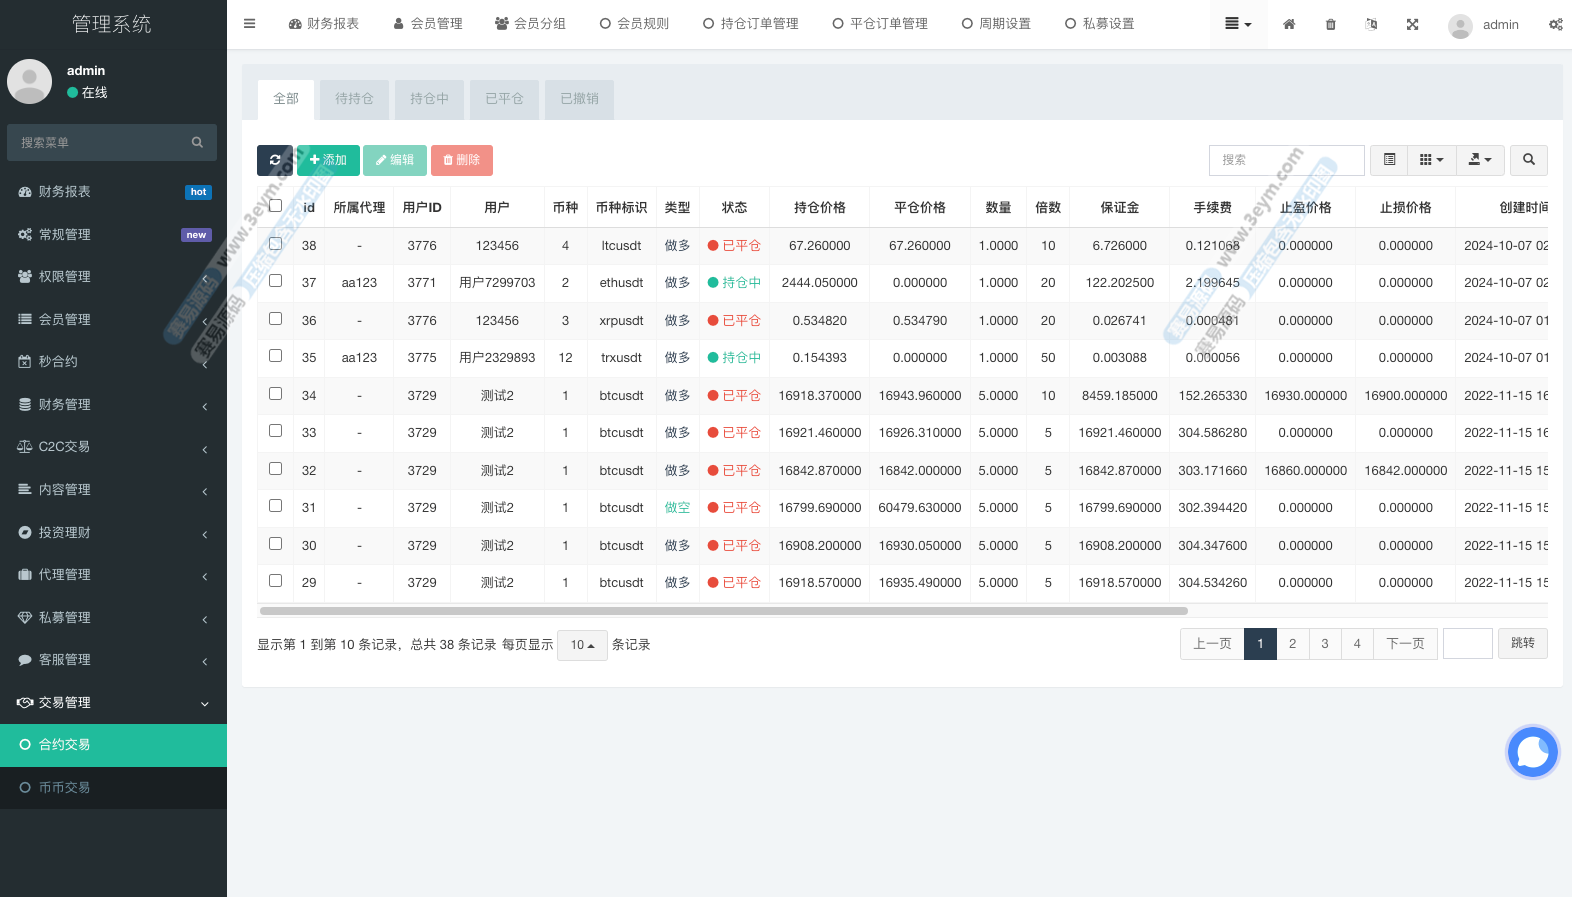Switch to the 持仓中 tab
This screenshot has width=1572, height=897.
click(429, 99)
